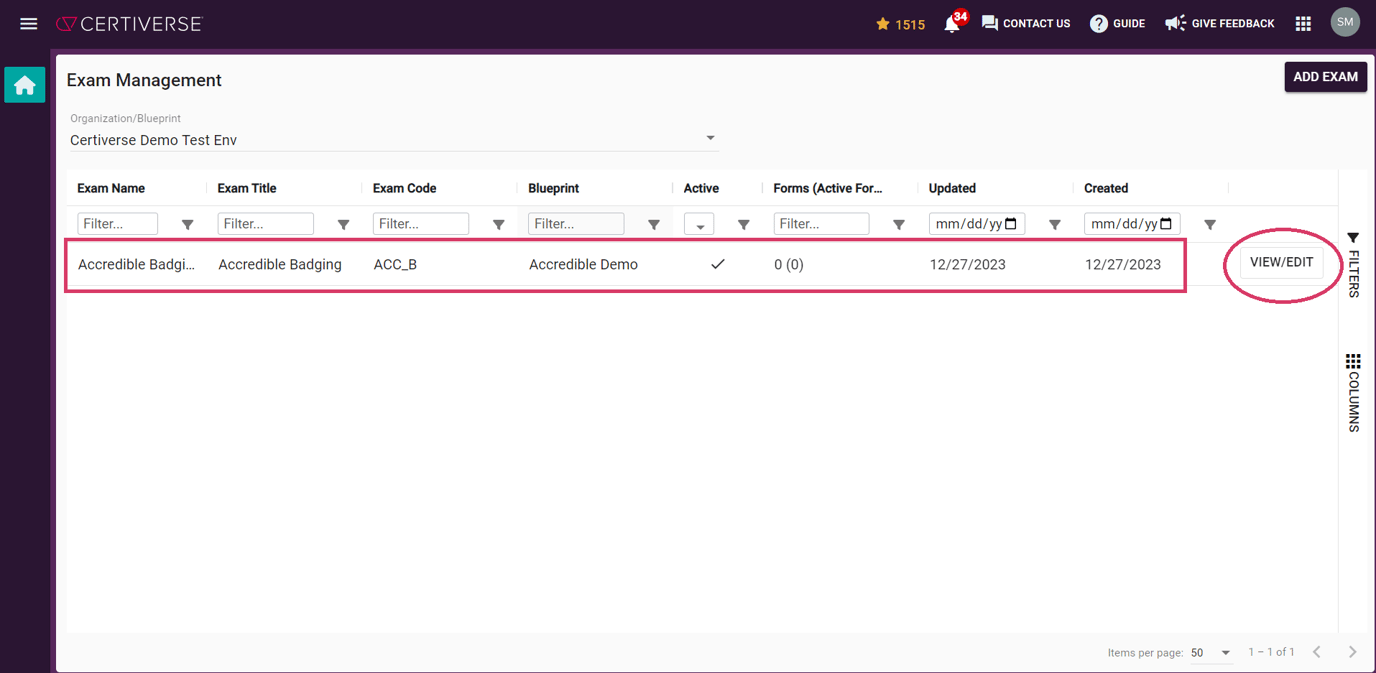Viewport: 1376px width, 673px height.
Task: Click the star points icon showing 1515
Action: click(899, 23)
